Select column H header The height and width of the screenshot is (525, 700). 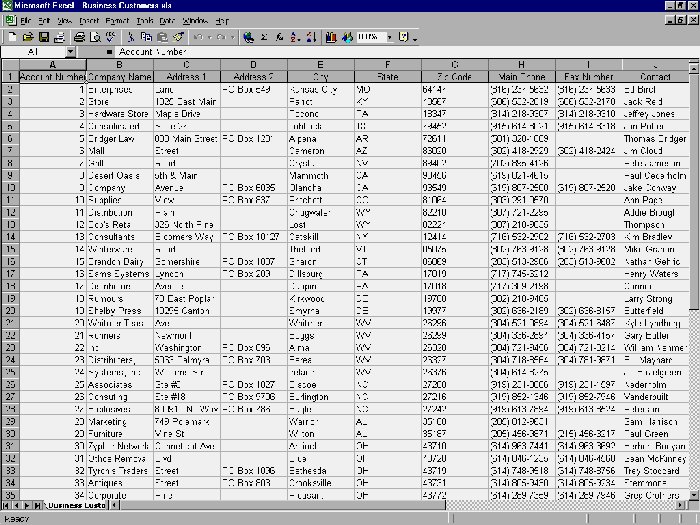pyautogui.click(x=521, y=65)
